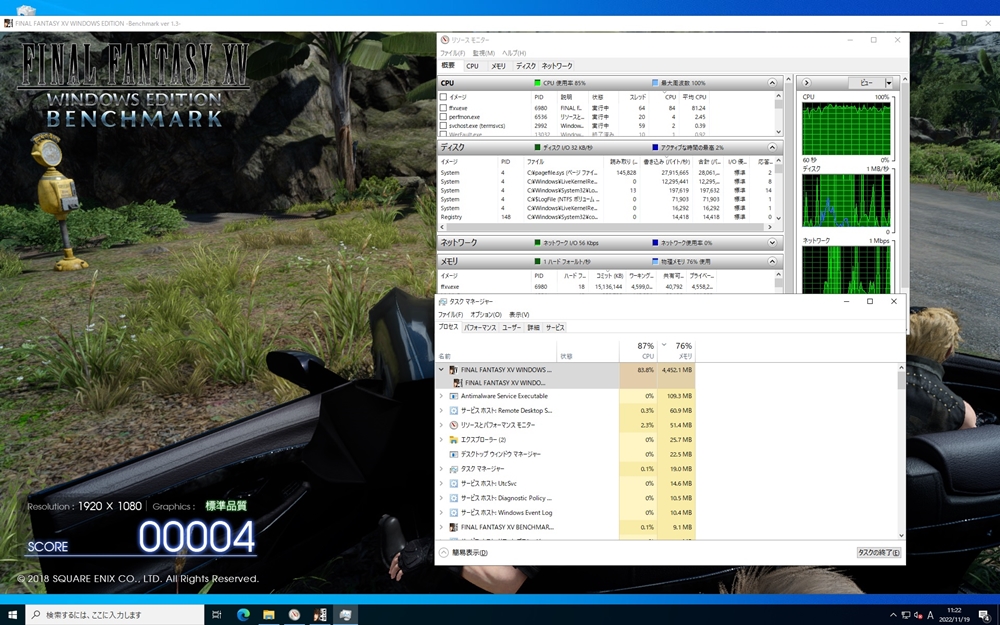Open ヘルプ(H) menu in Resource Monitor
The image size is (1000, 625).
pos(514,53)
